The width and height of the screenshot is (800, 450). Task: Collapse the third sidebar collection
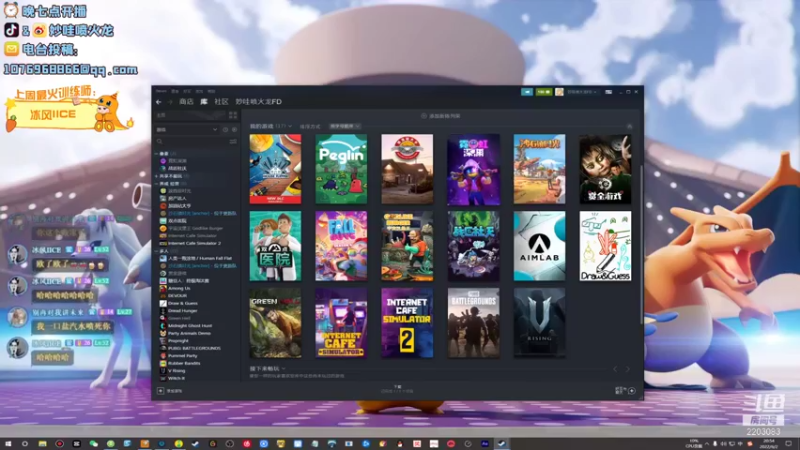click(157, 184)
